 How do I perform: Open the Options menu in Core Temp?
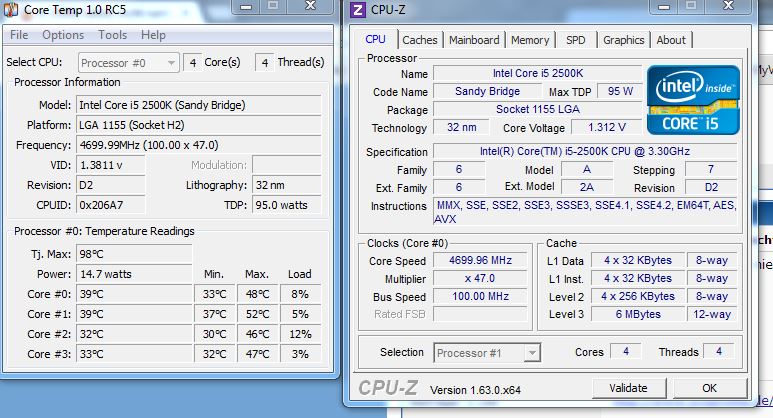63,35
